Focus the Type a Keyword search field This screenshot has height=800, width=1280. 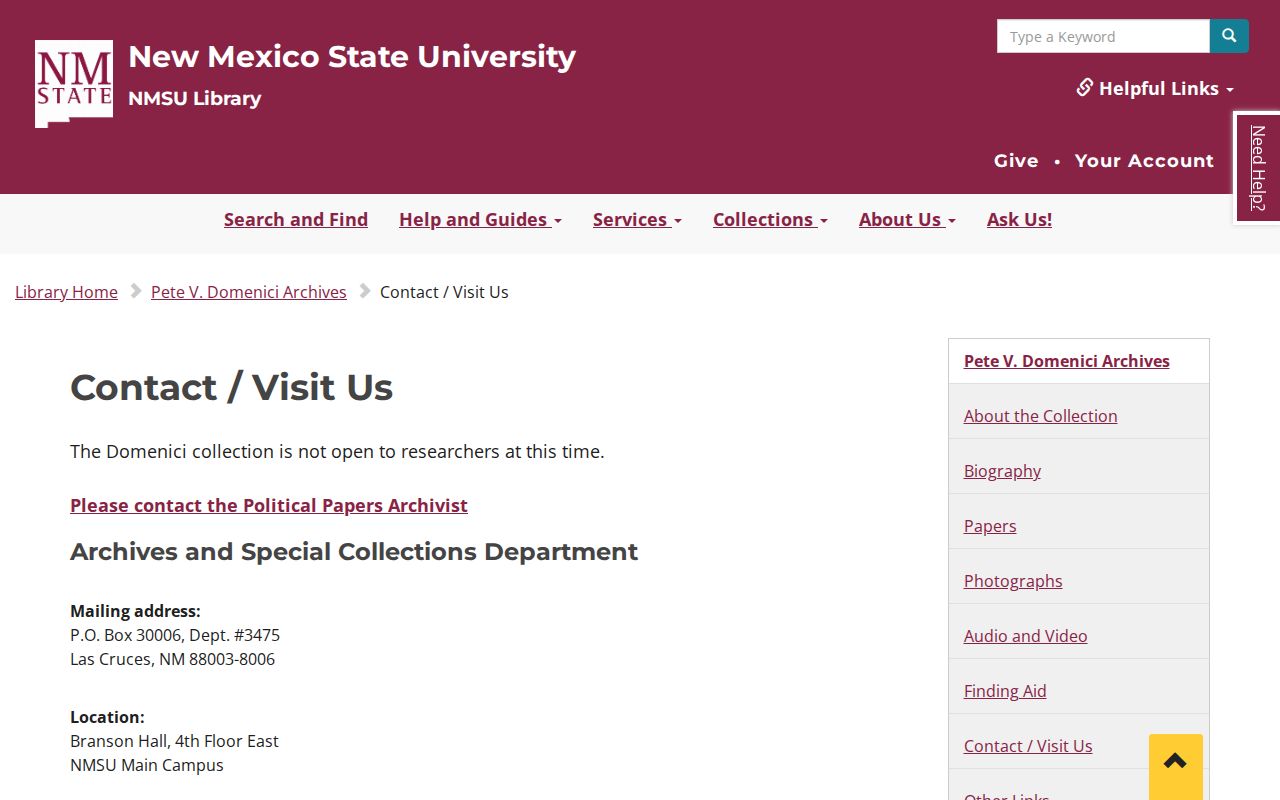(1103, 36)
